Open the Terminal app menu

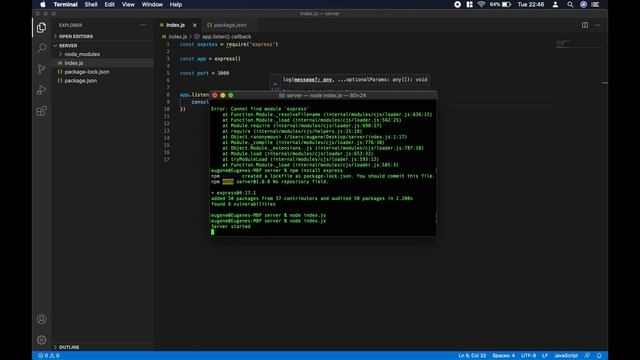click(65, 4)
